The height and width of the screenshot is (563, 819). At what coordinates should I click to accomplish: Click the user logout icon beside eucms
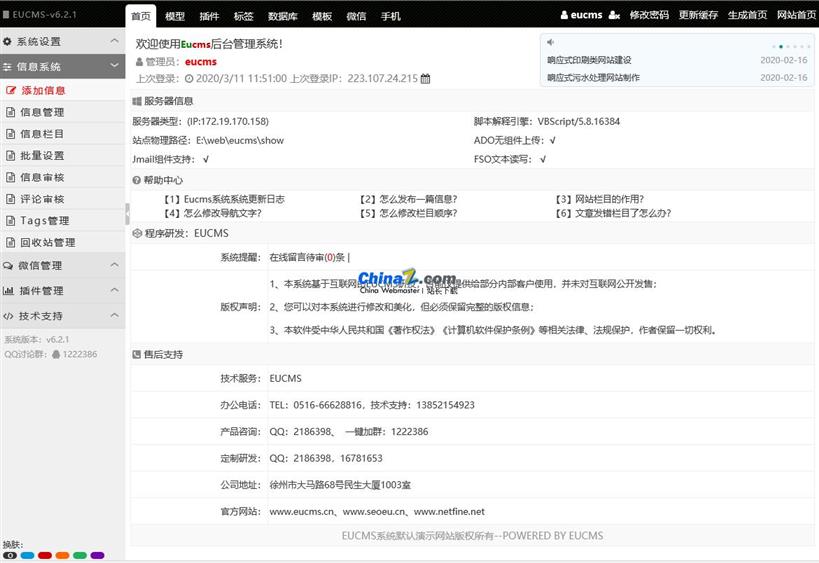(x=614, y=16)
